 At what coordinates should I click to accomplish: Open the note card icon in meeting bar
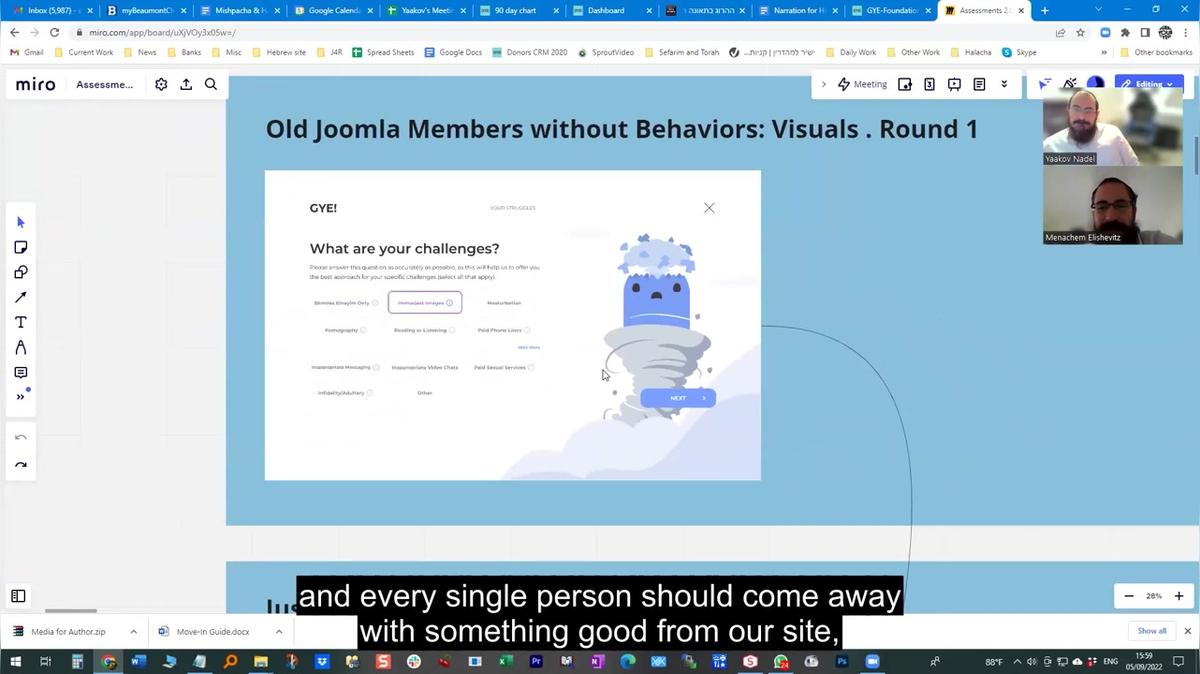click(905, 85)
